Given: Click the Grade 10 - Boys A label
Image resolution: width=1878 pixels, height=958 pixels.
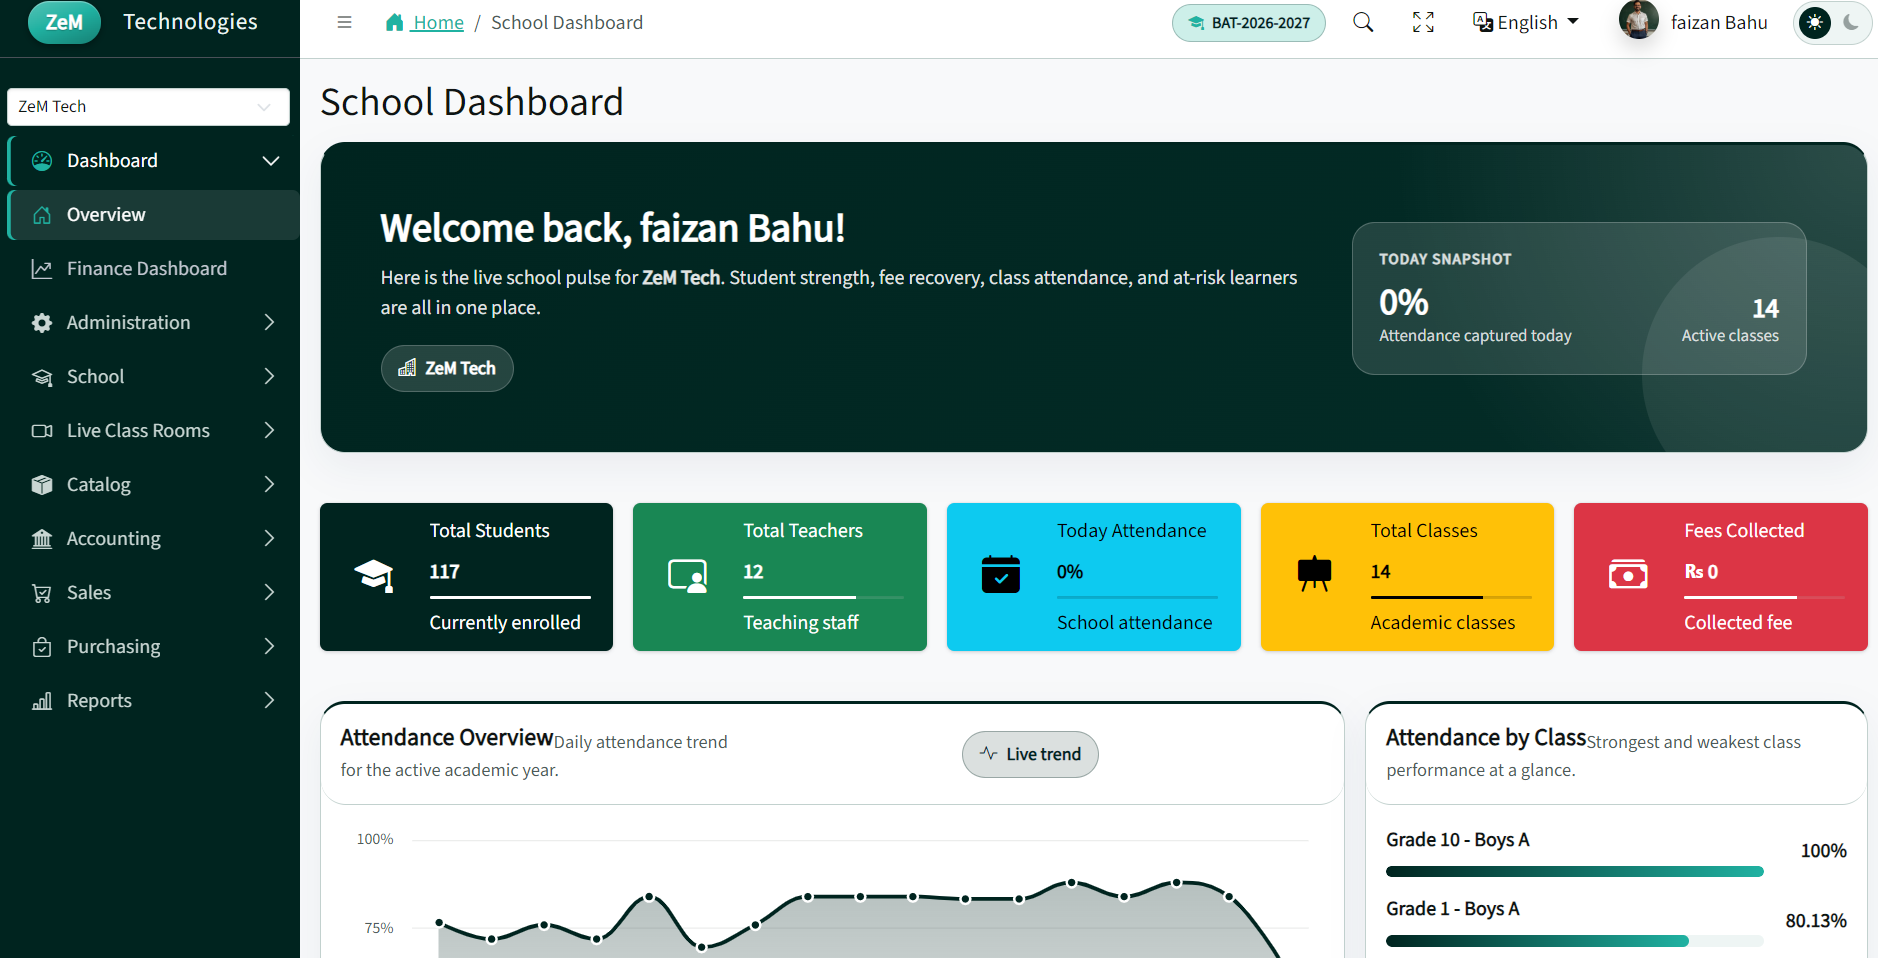Looking at the screenshot, I should pyautogui.click(x=1457, y=840).
